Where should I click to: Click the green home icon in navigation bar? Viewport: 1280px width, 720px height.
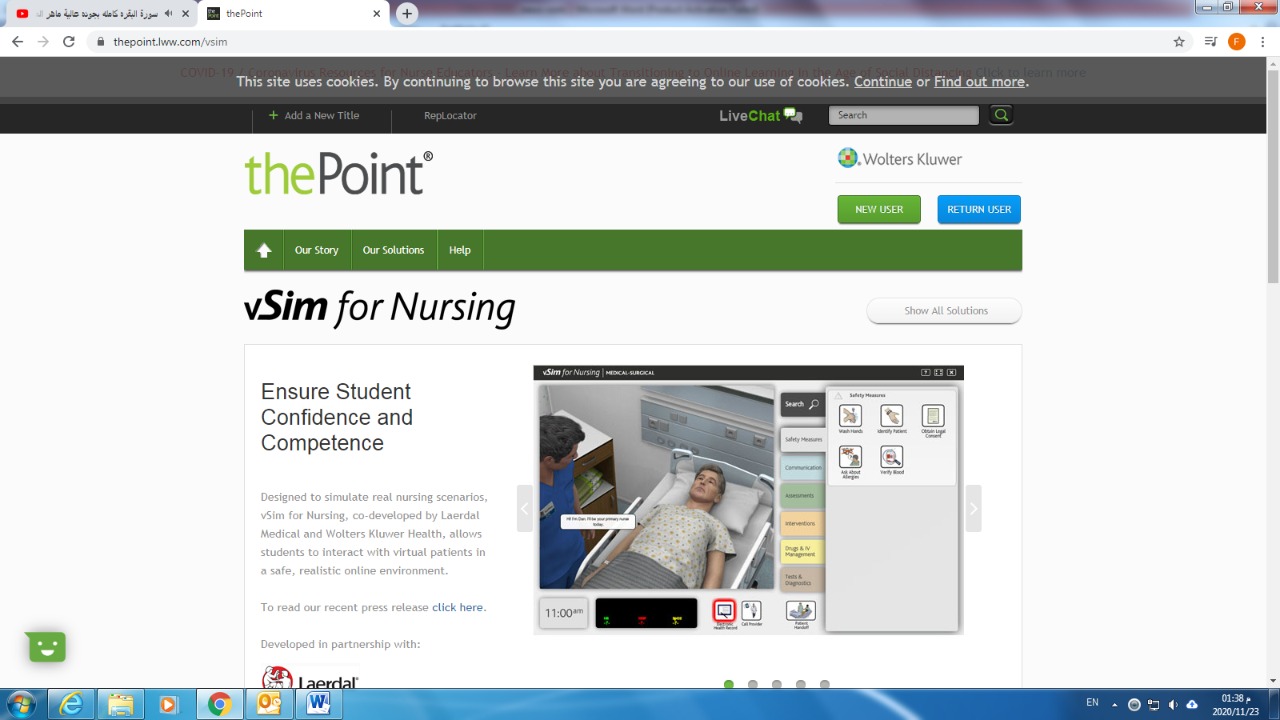click(264, 251)
